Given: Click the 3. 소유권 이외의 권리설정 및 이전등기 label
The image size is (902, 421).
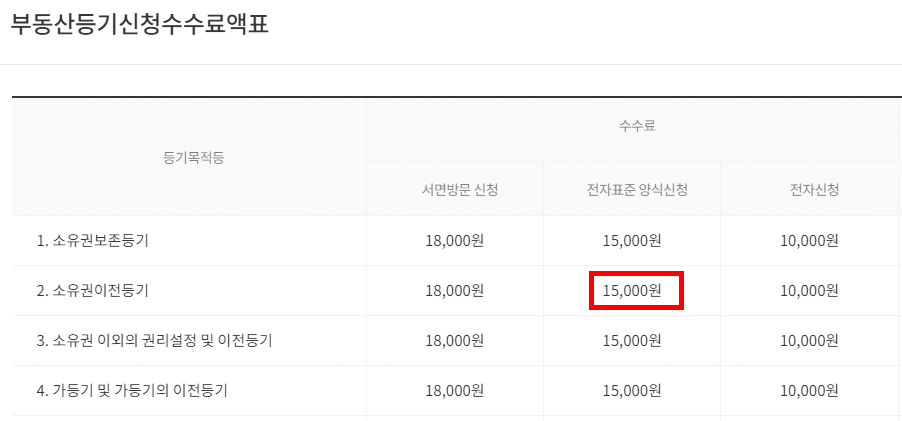Looking at the screenshot, I should click(155, 341).
